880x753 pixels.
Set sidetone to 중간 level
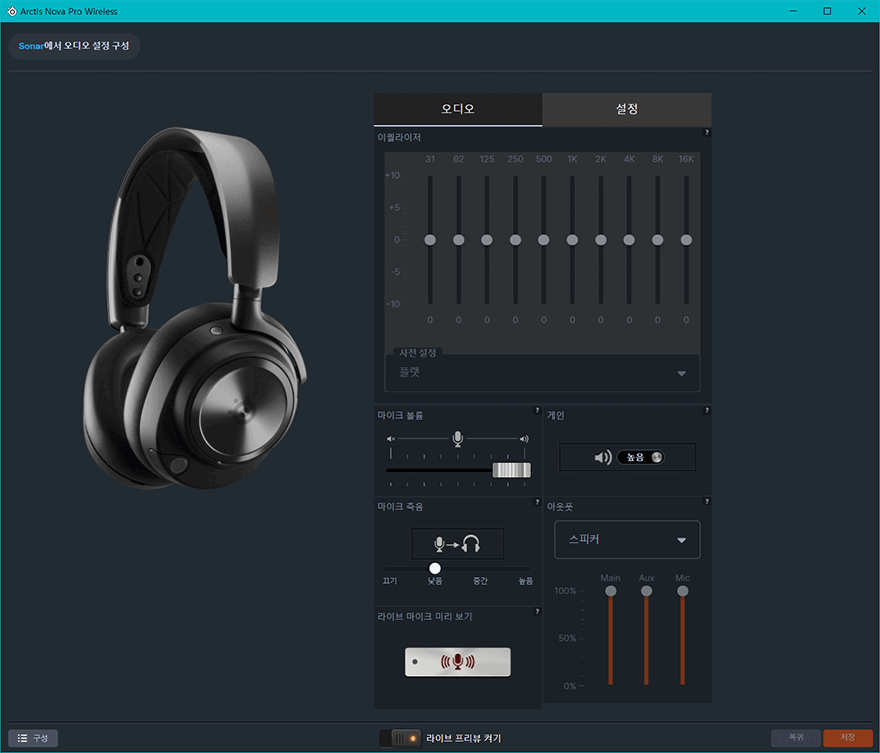point(480,568)
